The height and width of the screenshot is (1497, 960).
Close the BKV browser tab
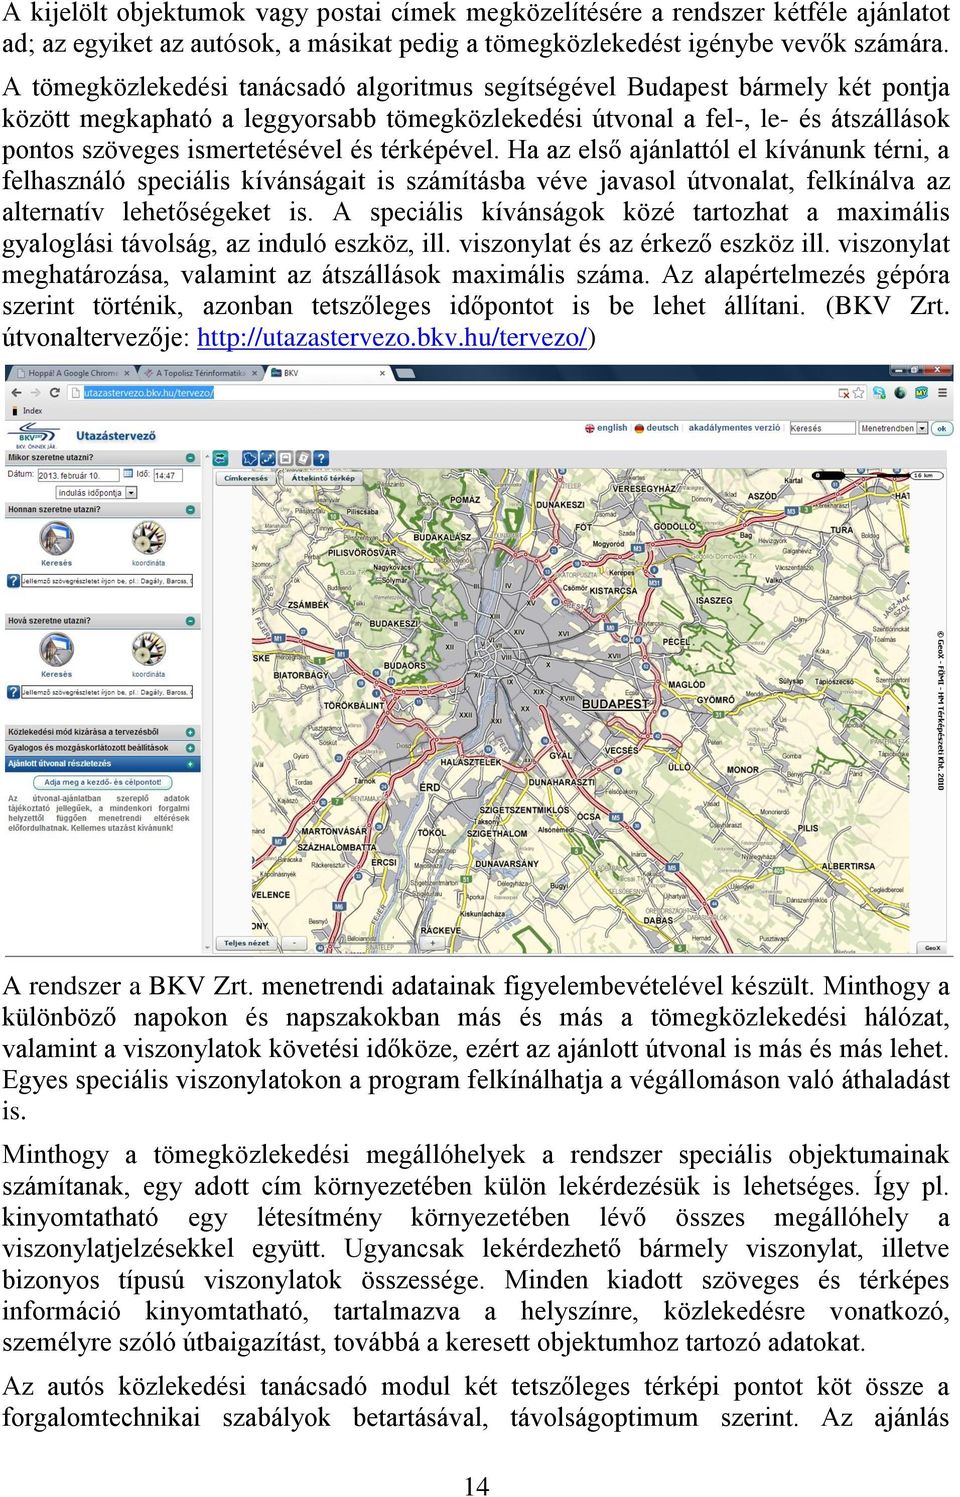coord(383,373)
